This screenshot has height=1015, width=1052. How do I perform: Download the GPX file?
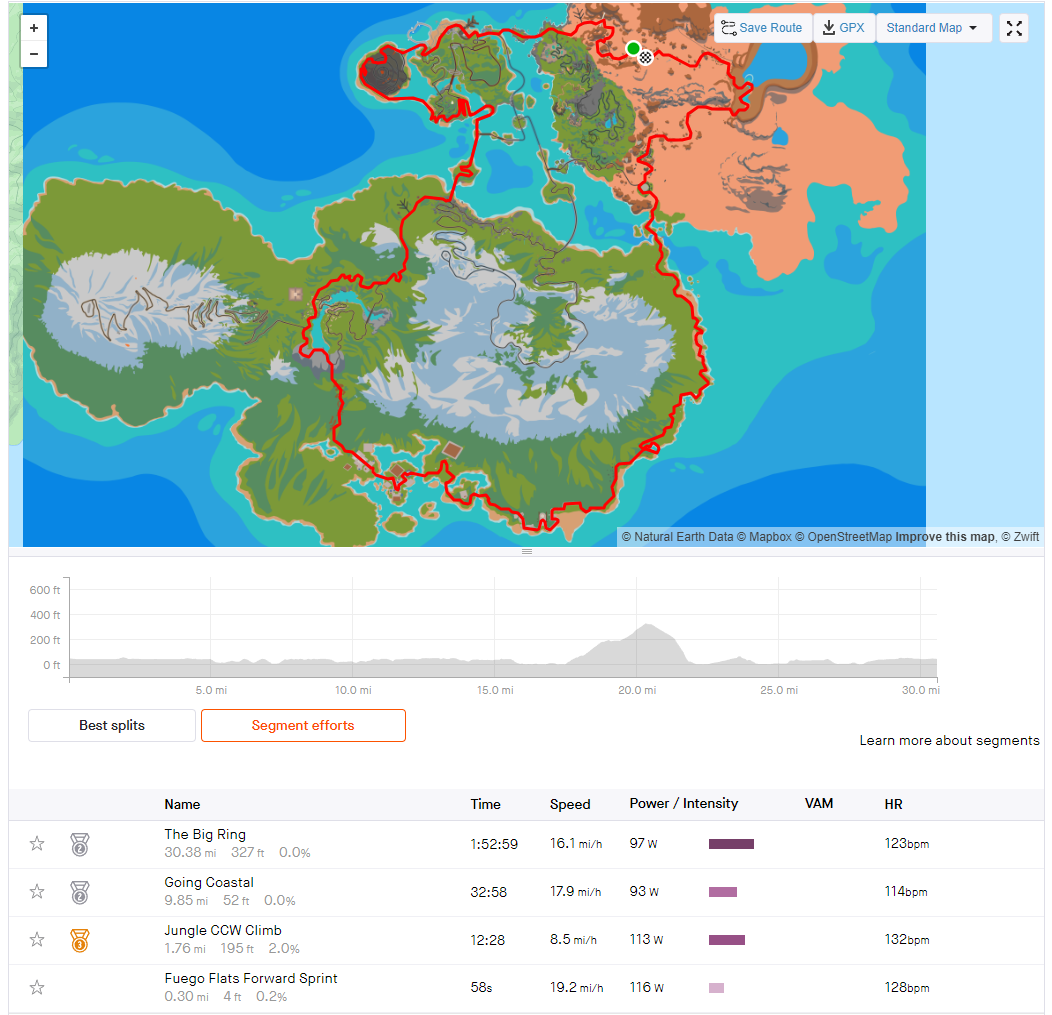click(x=844, y=28)
